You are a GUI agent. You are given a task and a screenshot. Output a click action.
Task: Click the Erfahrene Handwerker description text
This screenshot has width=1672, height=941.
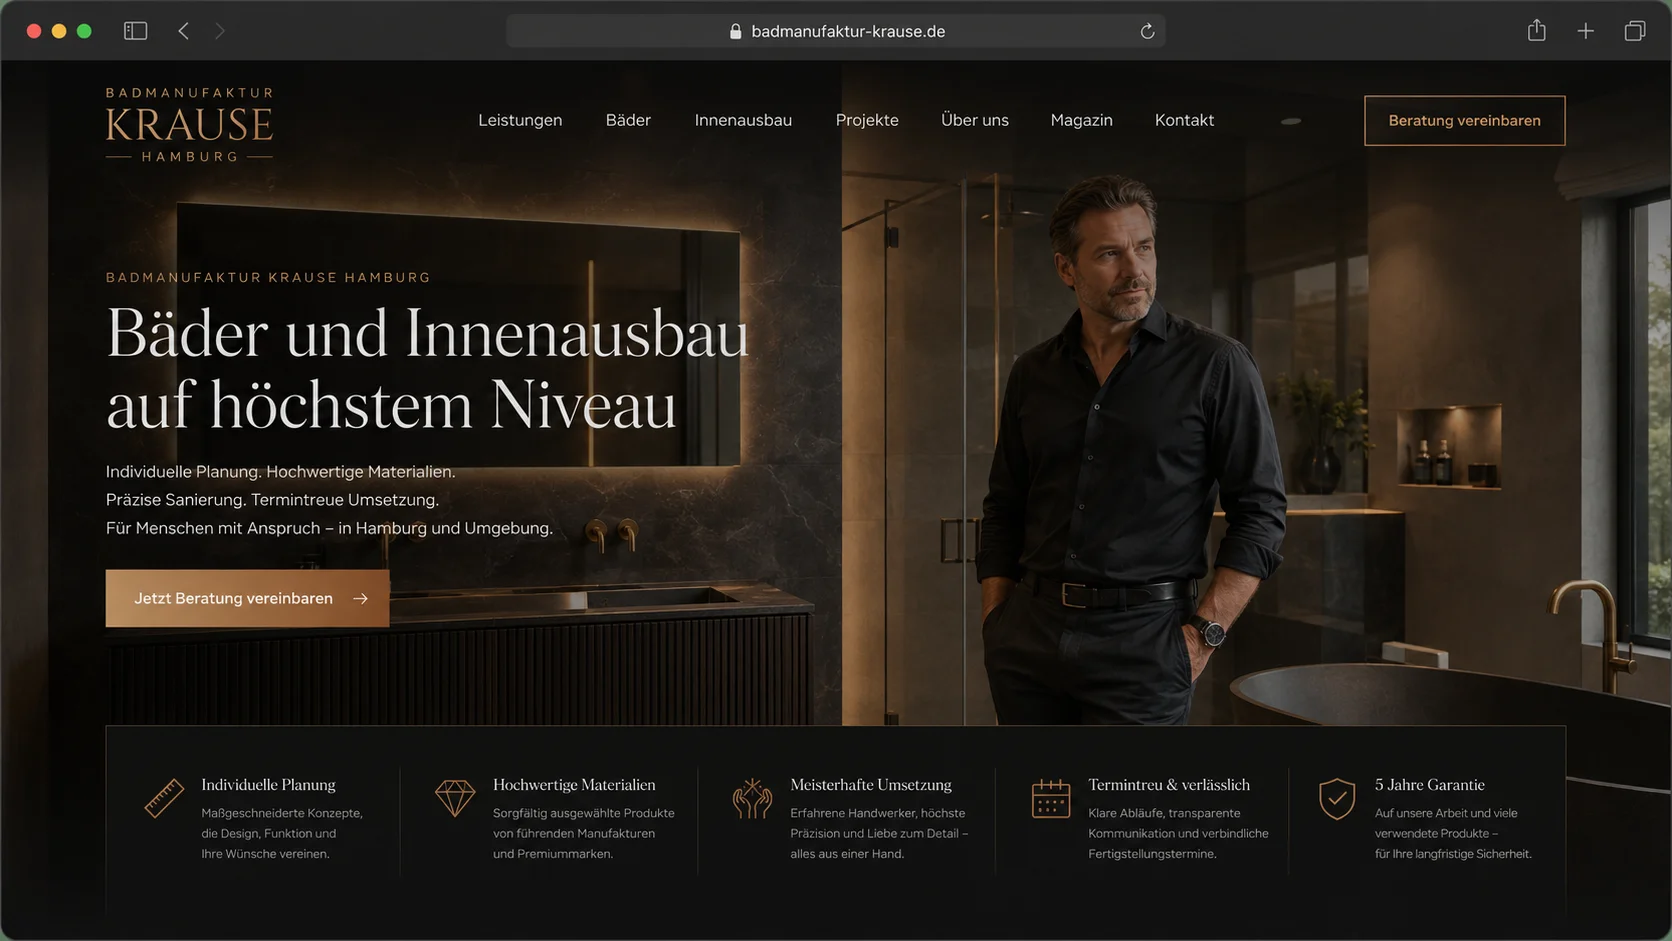coord(879,833)
